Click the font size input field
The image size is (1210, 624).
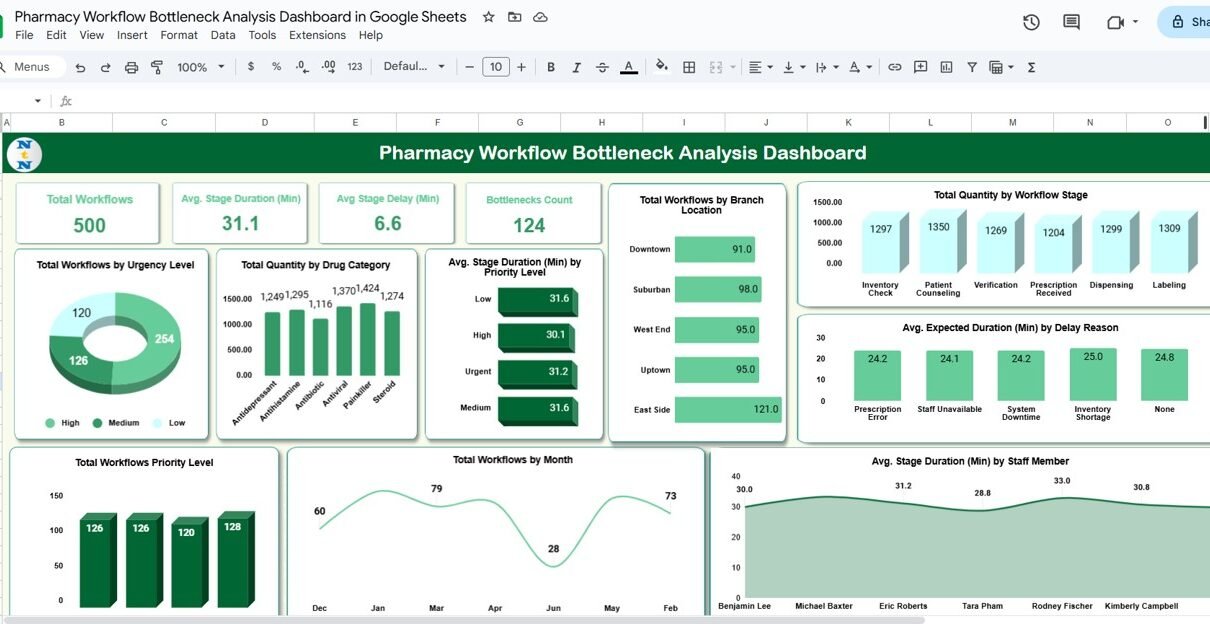[495, 67]
